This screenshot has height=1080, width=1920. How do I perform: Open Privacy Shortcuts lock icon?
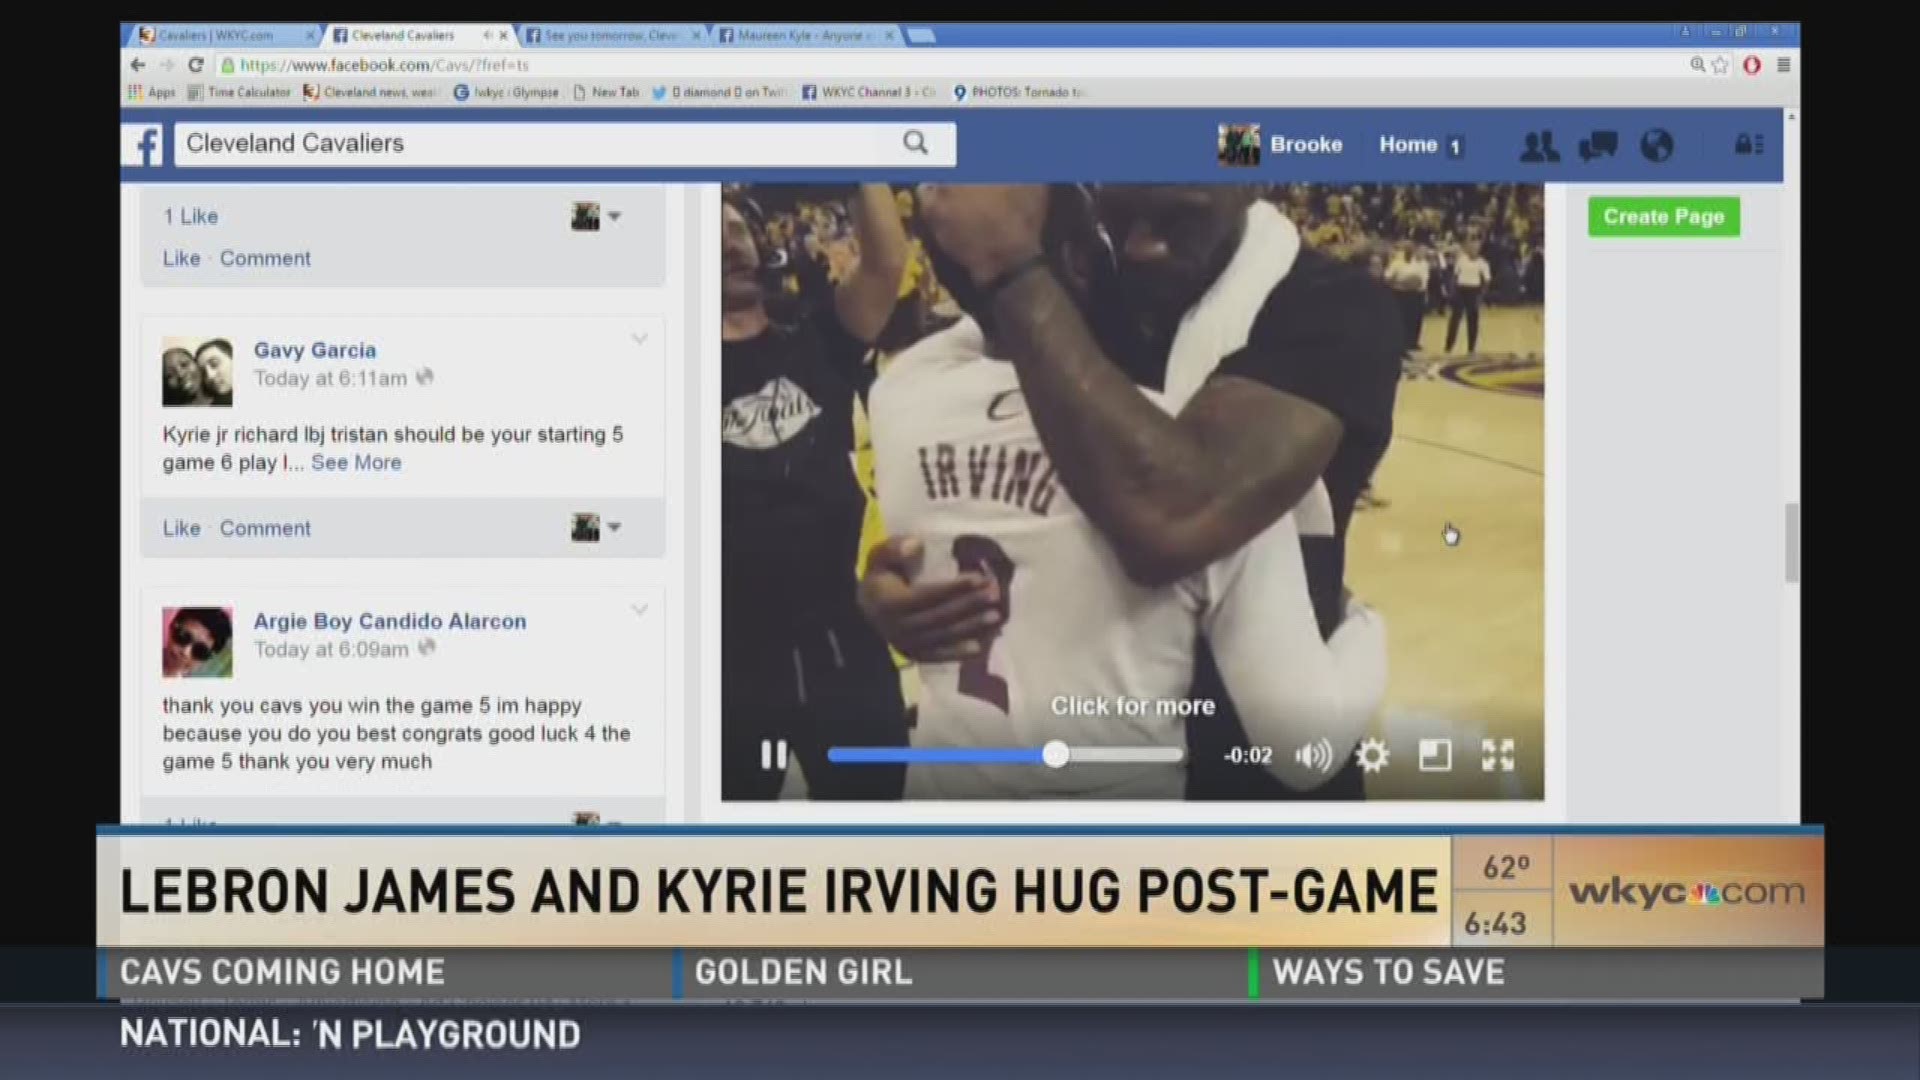coord(1748,145)
